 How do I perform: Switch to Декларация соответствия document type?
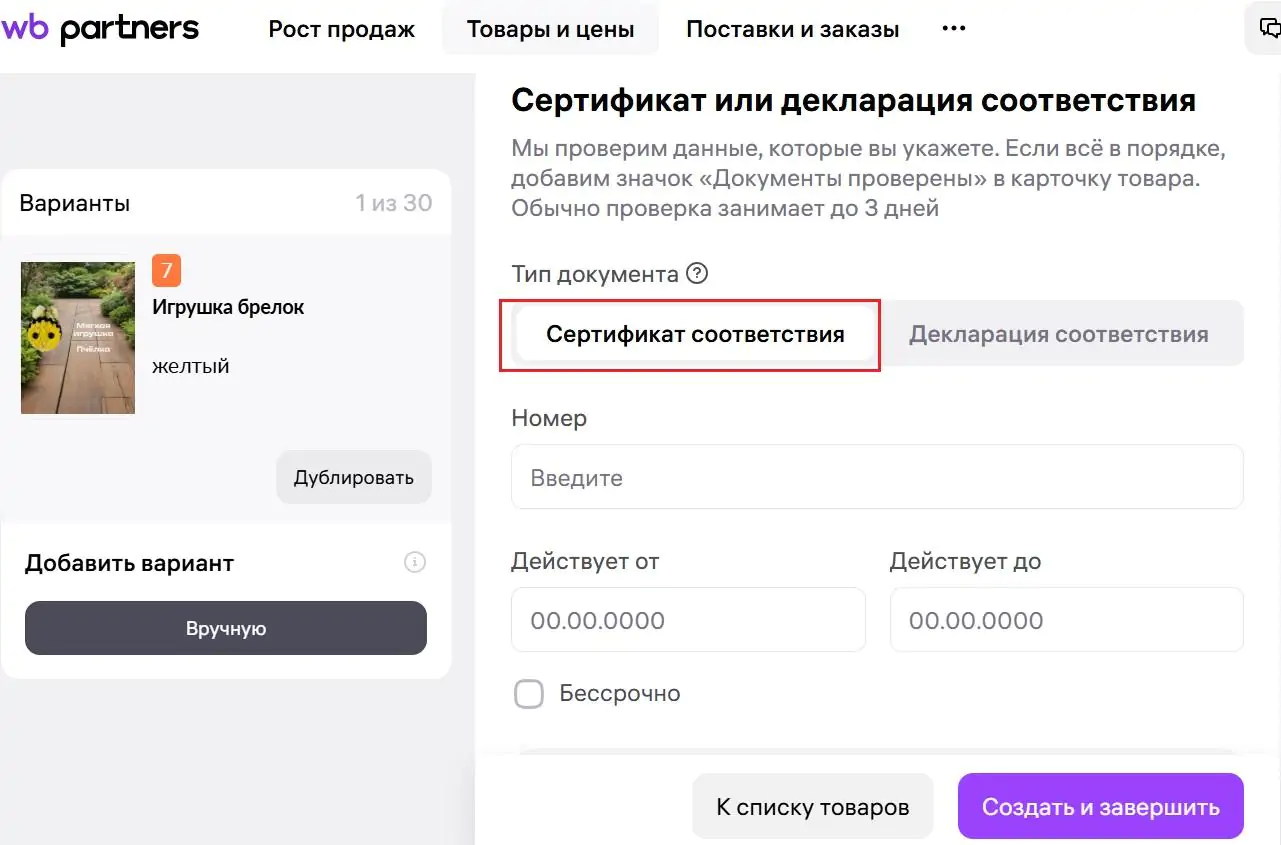point(1058,334)
